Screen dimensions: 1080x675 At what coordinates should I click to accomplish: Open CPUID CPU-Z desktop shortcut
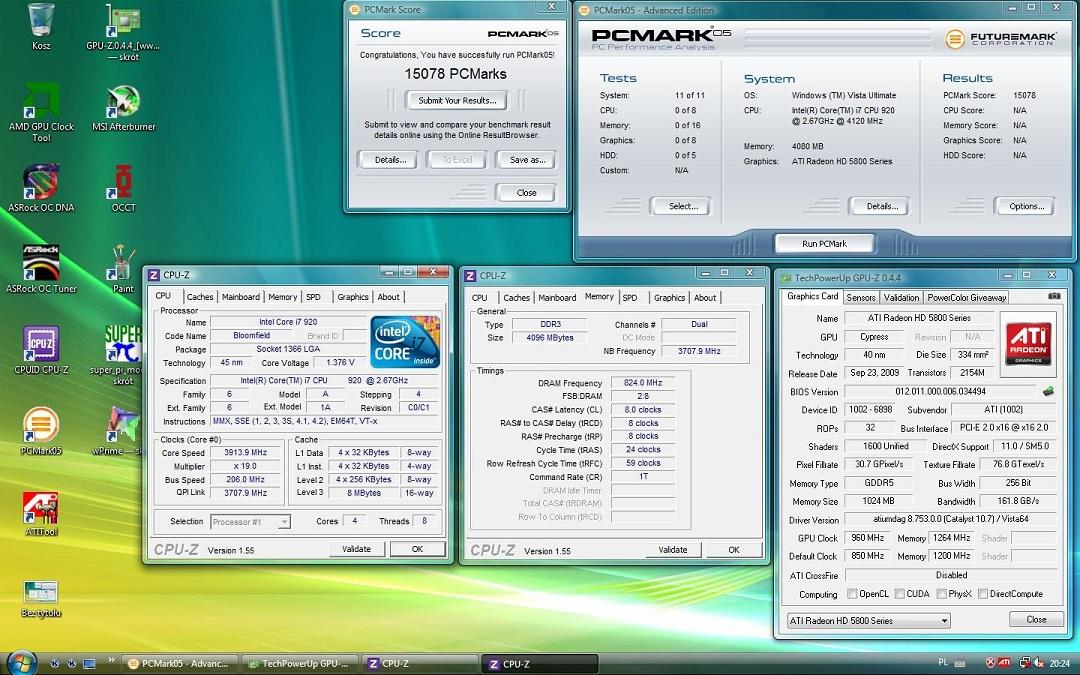point(41,350)
